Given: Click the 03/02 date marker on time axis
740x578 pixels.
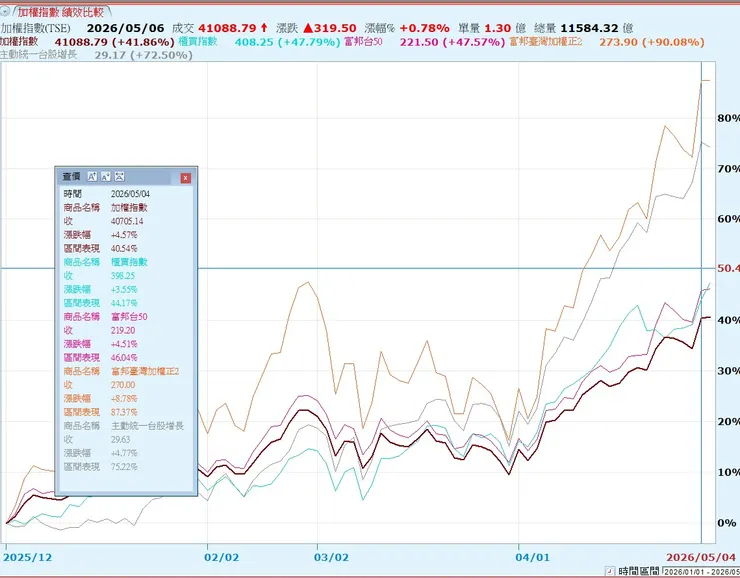Looking at the screenshot, I should tap(331, 557).
